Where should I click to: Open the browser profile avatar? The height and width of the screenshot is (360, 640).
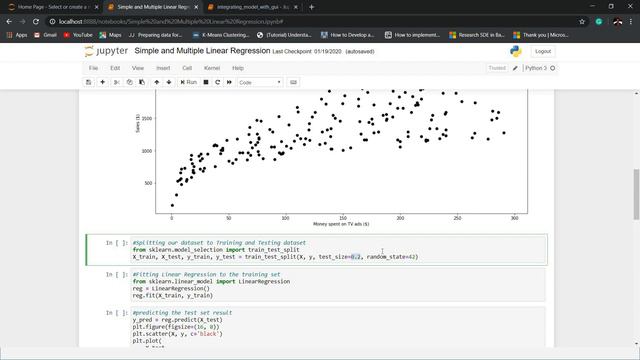pos(618,22)
